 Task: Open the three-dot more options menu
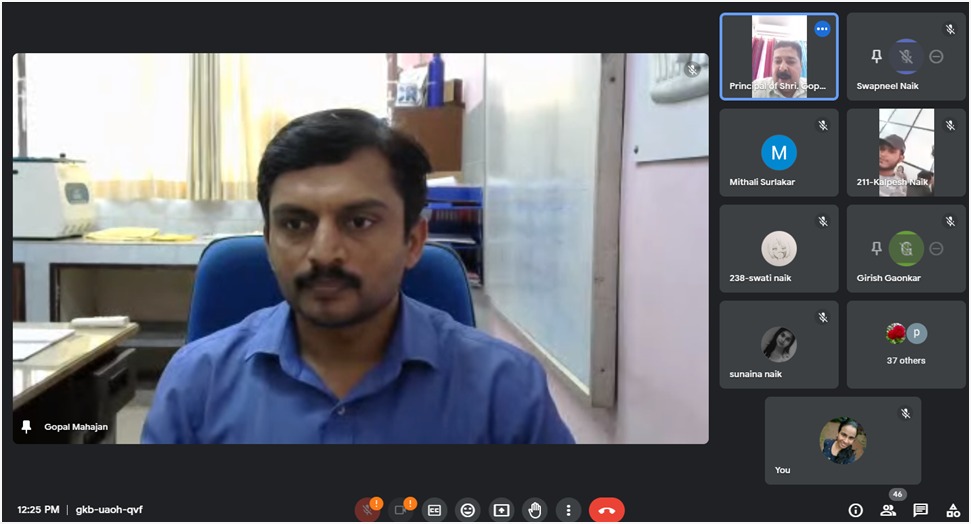point(568,510)
